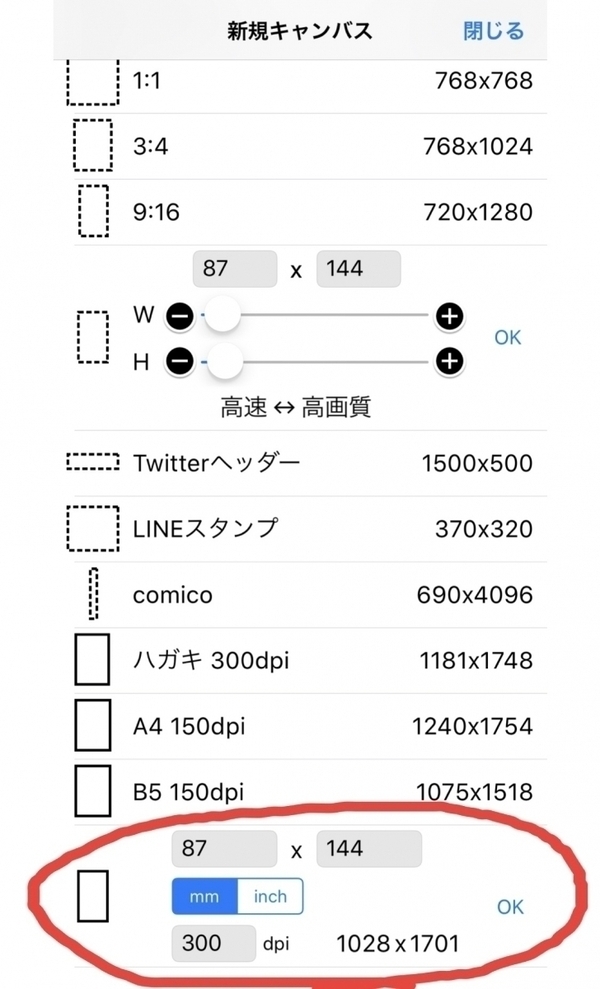The width and height of the screenshot is (600, 989).
Task: Edit the 300 dpi input field
Action: click(x=213, y=942)
